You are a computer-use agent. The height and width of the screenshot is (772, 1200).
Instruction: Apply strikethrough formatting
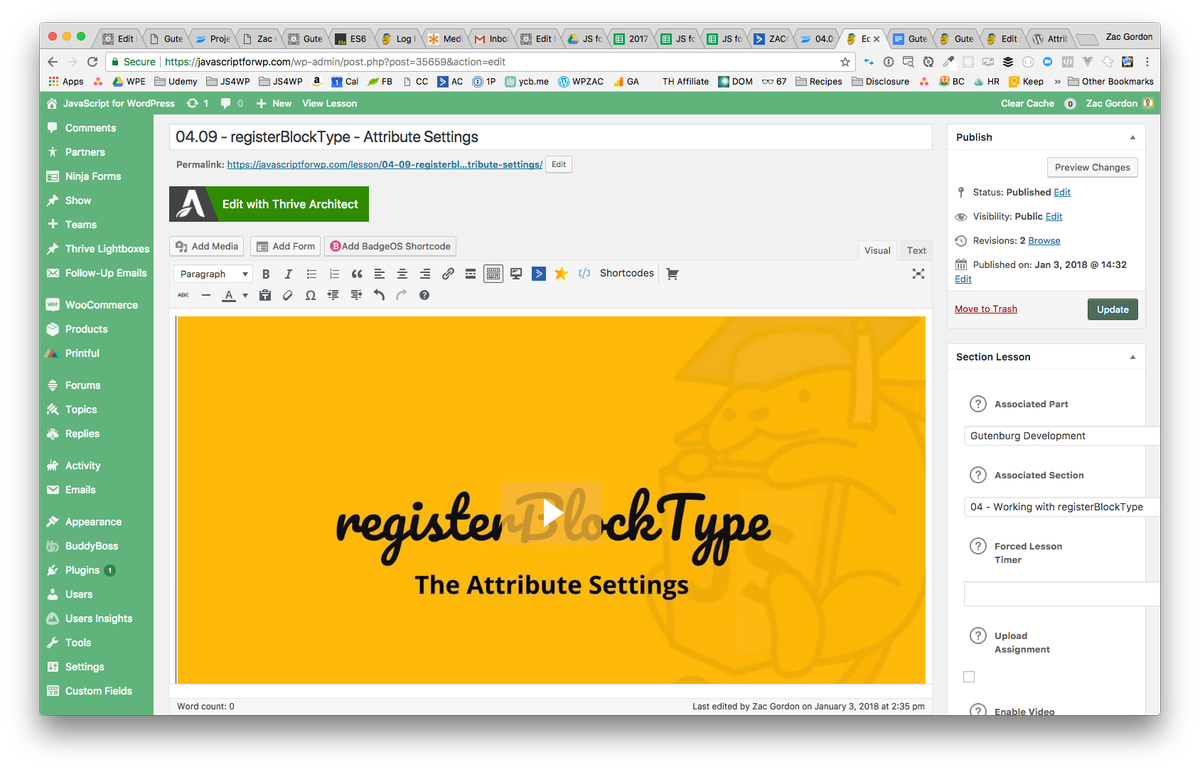[183, 296]
